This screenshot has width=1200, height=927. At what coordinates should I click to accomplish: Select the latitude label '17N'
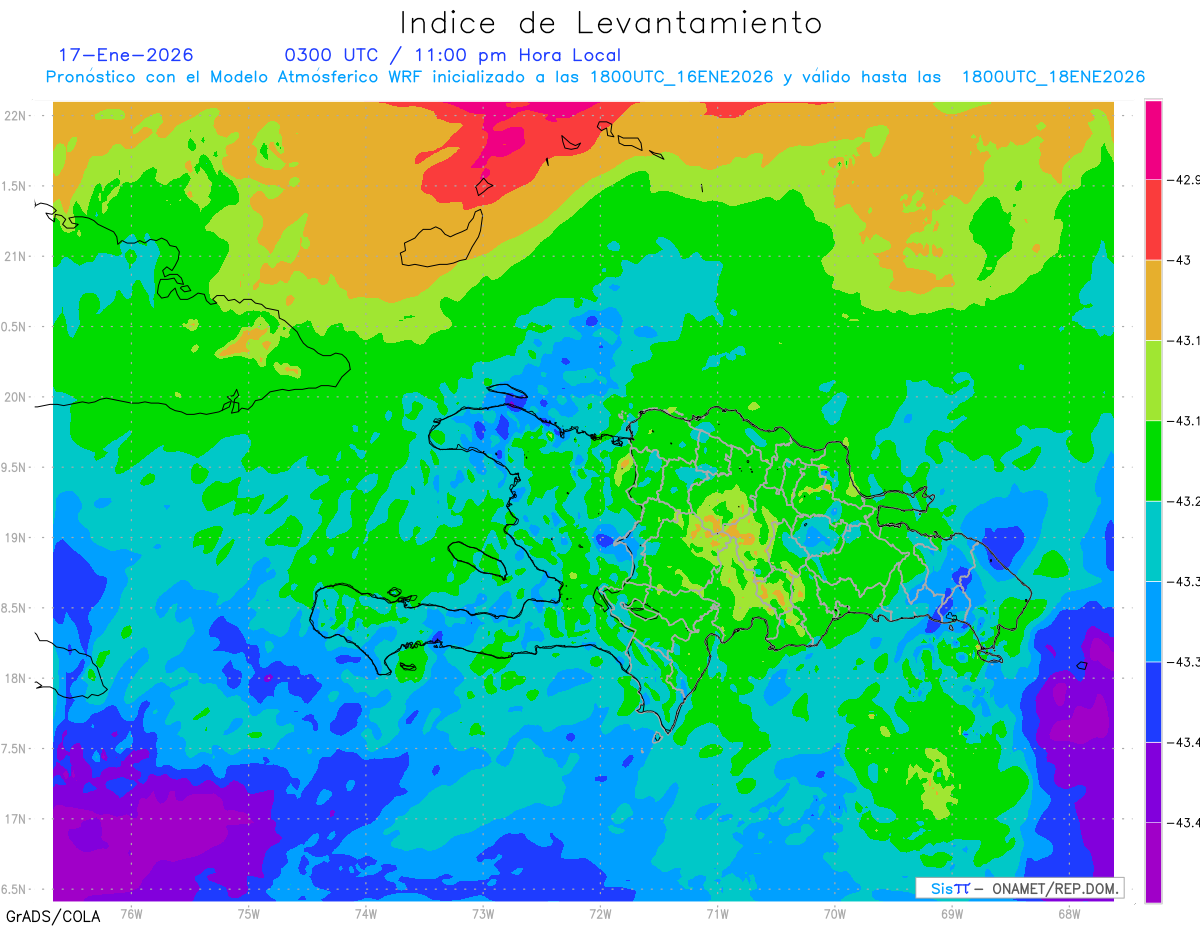17,819
